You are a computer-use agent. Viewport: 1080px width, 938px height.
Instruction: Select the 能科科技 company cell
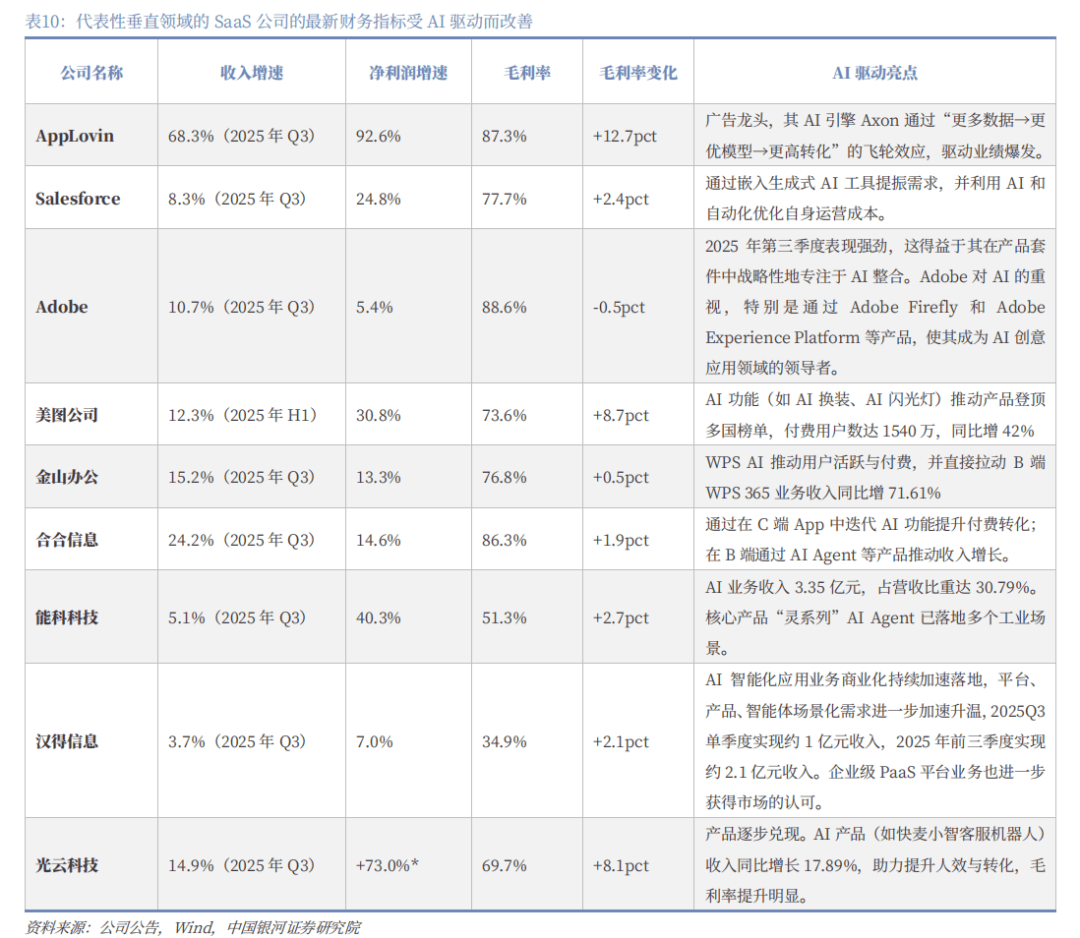point(67,617)
